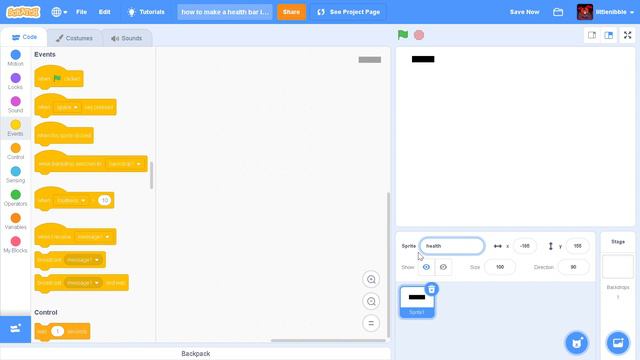This screenshot has height=360, width=640.
Task: Open the Backpack panel
Action: tap(196, 354)
